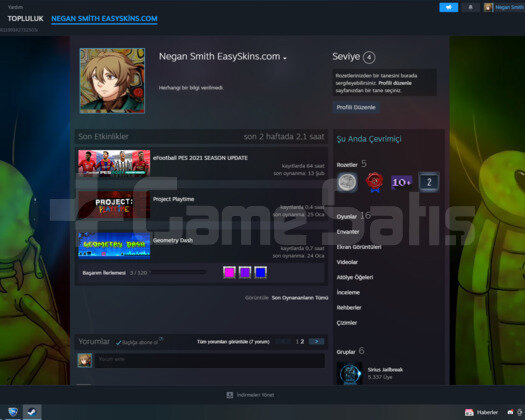Select the purple 10+ badge
The width and height of the screenshot is (525, 420).
pyautogui.click(x=401, y=182)
